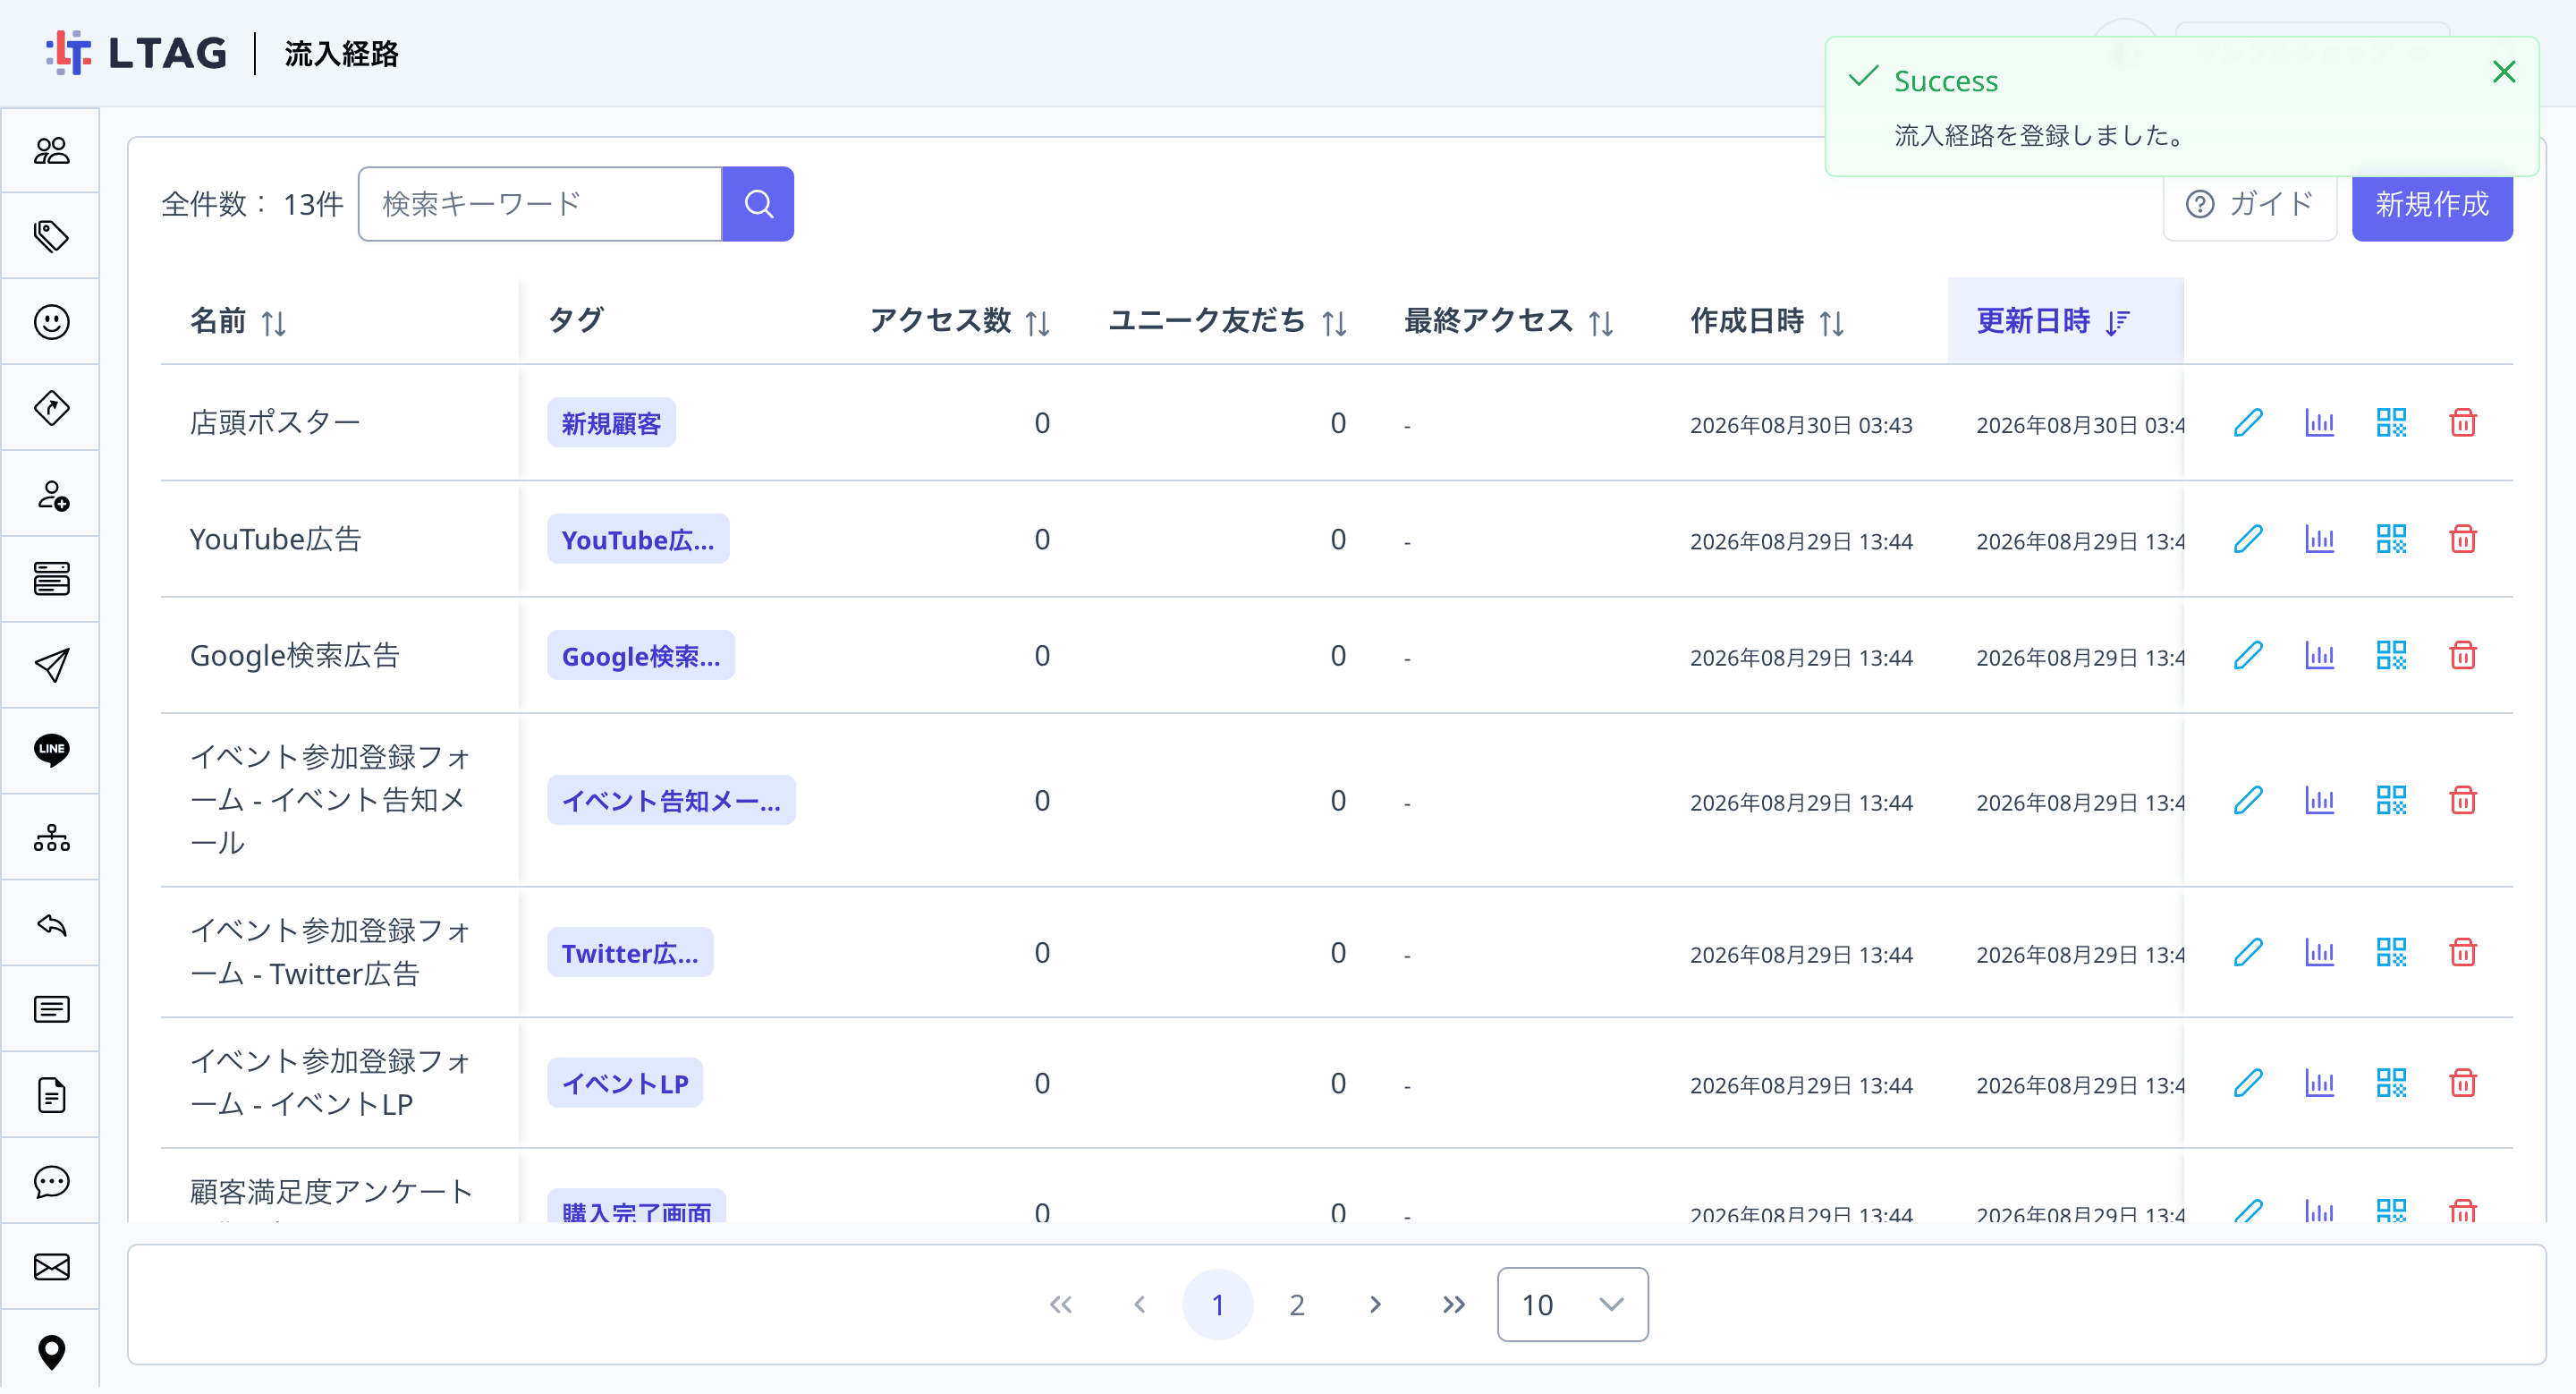Show QR code for Twitter広告 row

point(2391,952)
